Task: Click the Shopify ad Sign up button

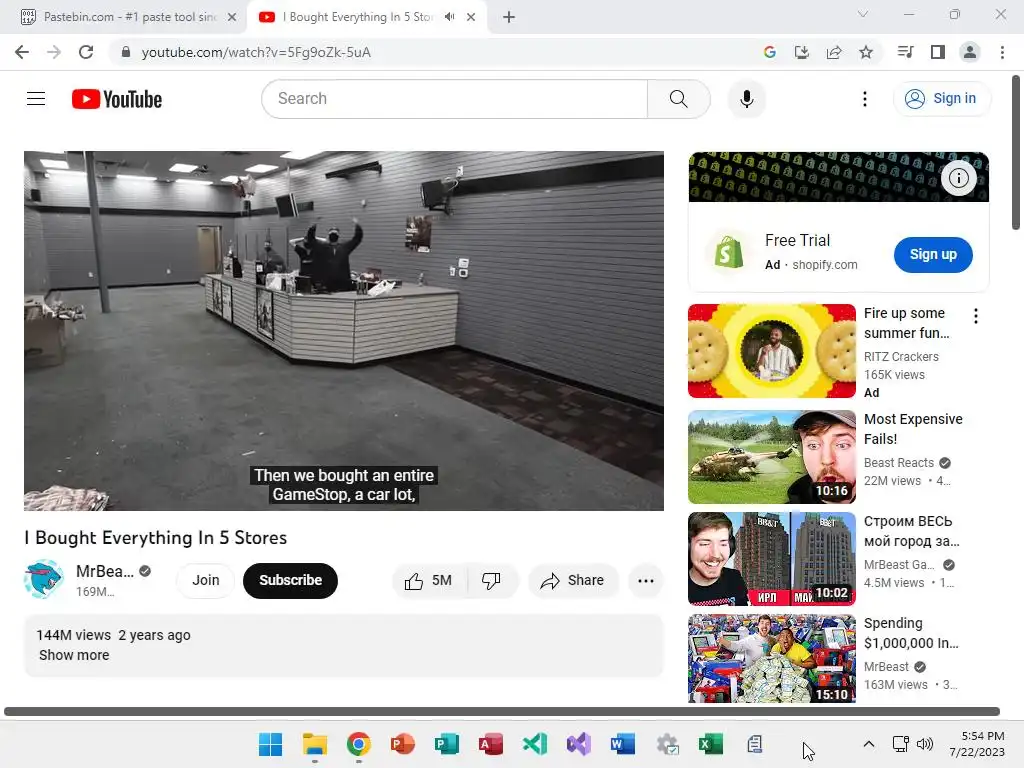Action: (x=933, y=255)
